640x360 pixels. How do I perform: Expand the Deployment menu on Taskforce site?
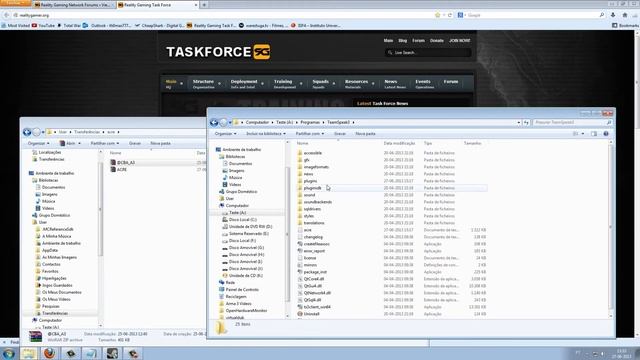(x=247, y=84)
